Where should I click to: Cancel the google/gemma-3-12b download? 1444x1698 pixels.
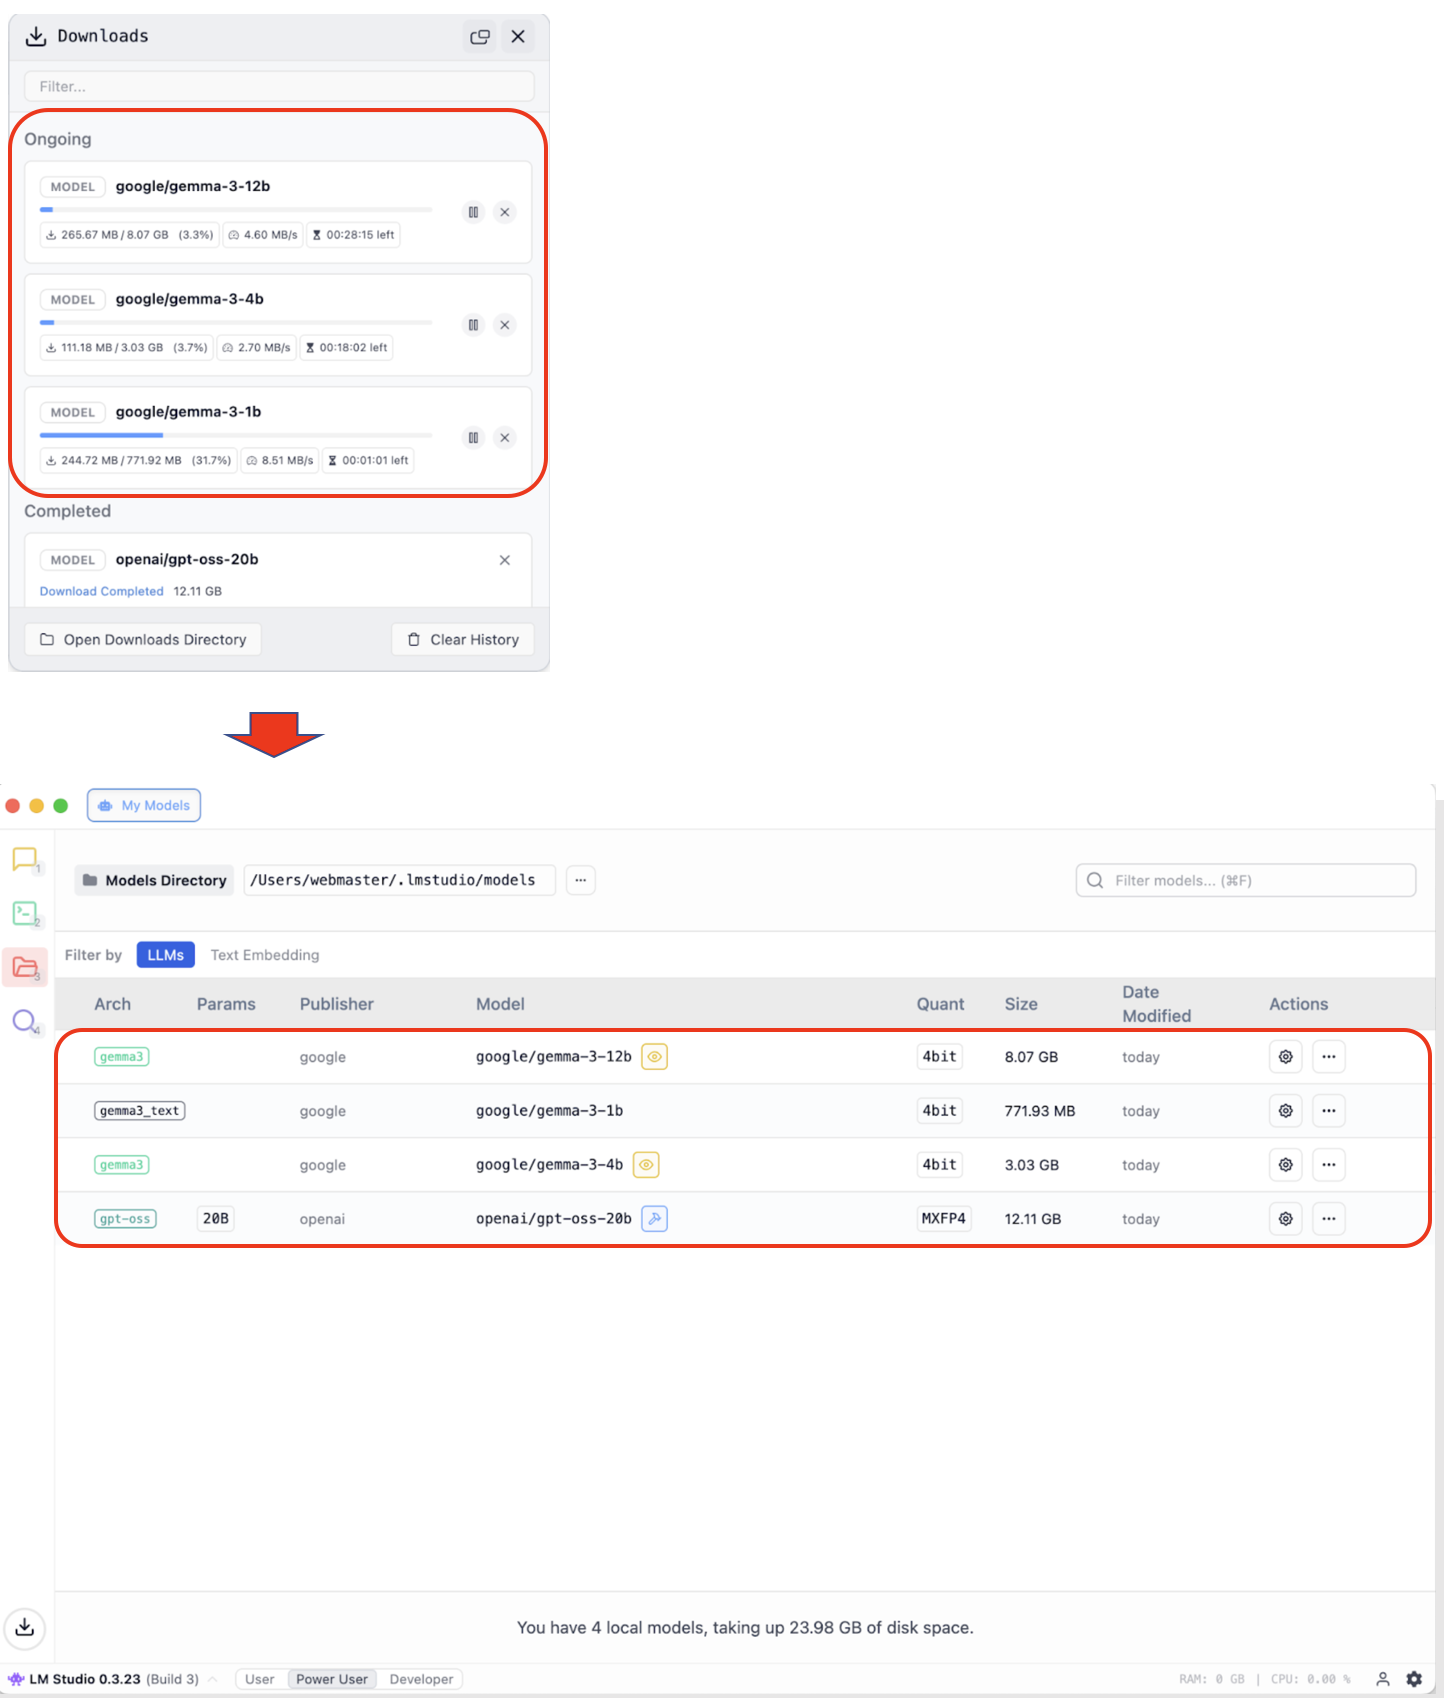pos(505,212)
